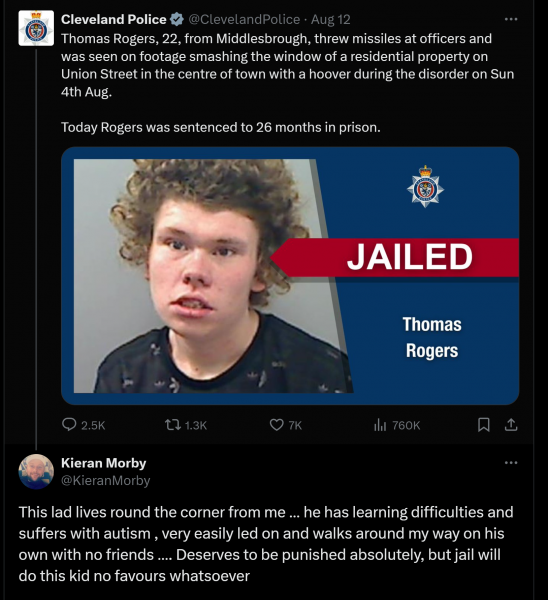Open the Aug 12 timestamp
Image resolution: width=548 pixels, height=600 pixels.
click(x=331, y=19)
